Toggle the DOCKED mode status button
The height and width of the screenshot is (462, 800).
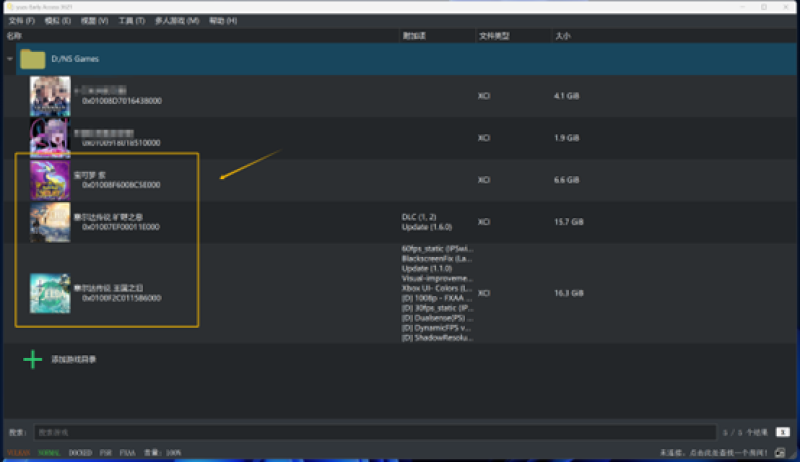point(80,453)
